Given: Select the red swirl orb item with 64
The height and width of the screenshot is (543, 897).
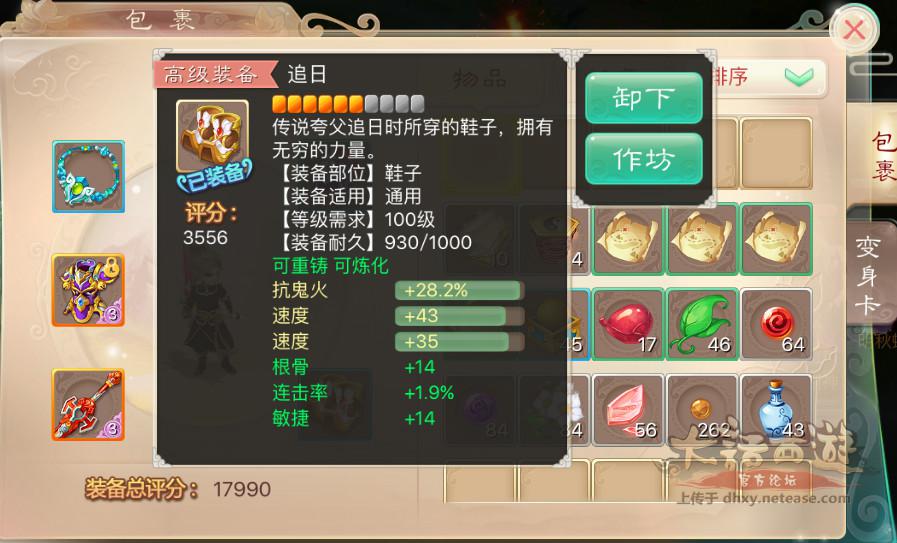Looking at the screenshot, I should (776, 324).
